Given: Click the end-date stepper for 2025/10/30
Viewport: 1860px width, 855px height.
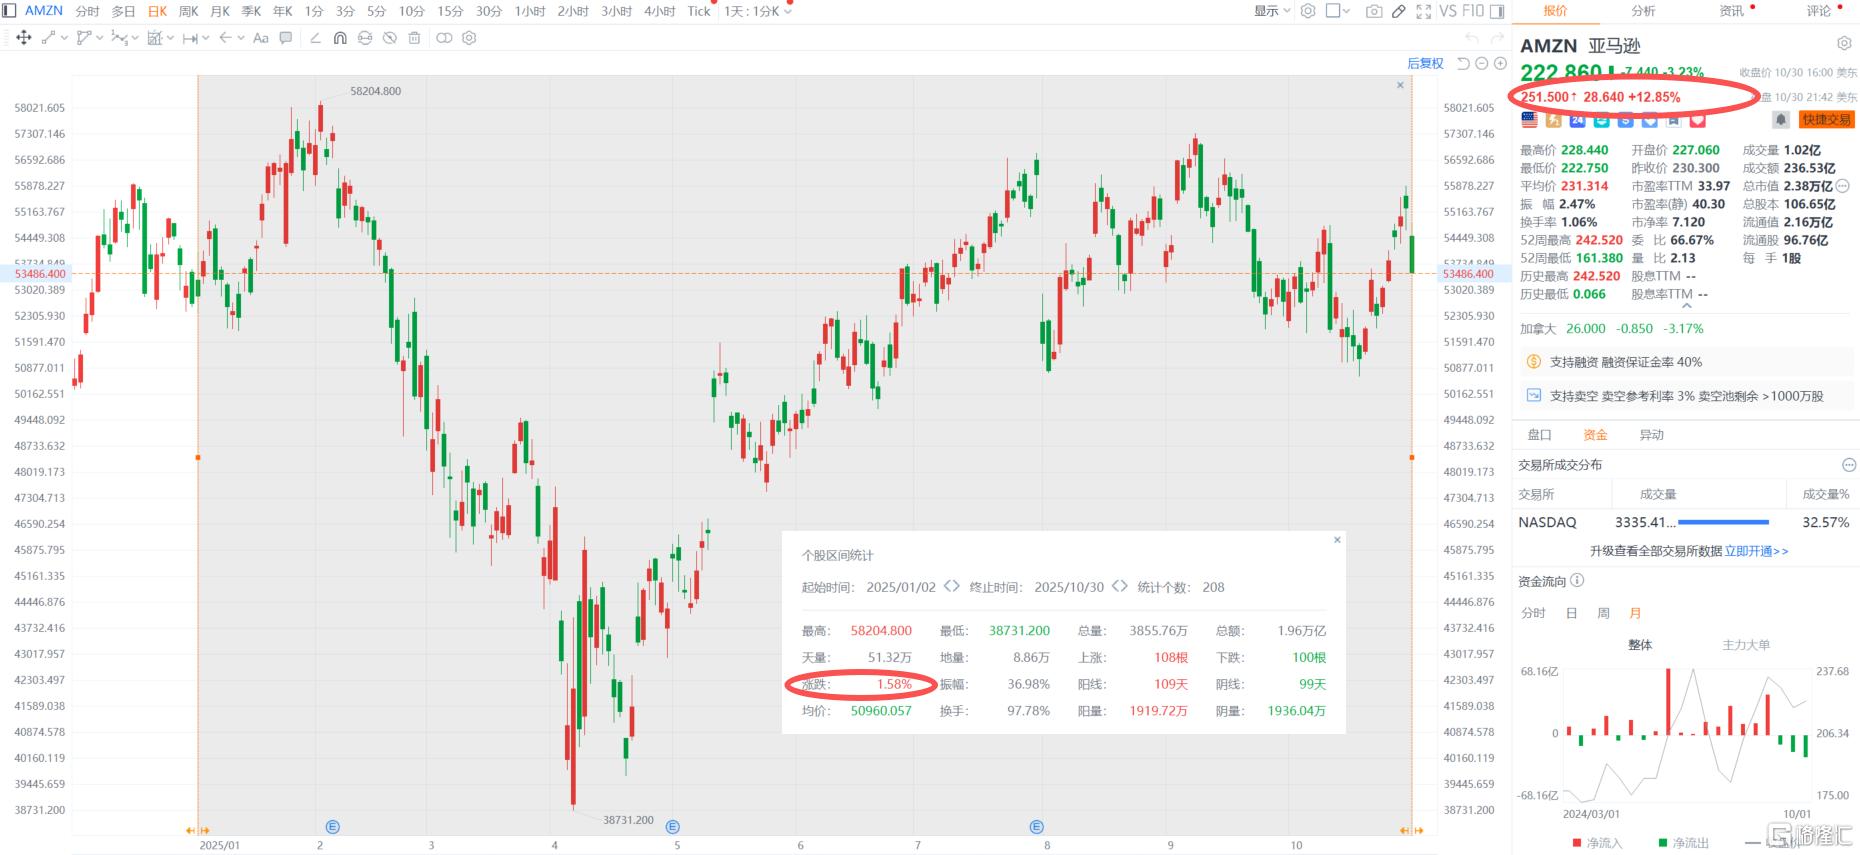Looking at the screenshot, I should pos(1120,587).
